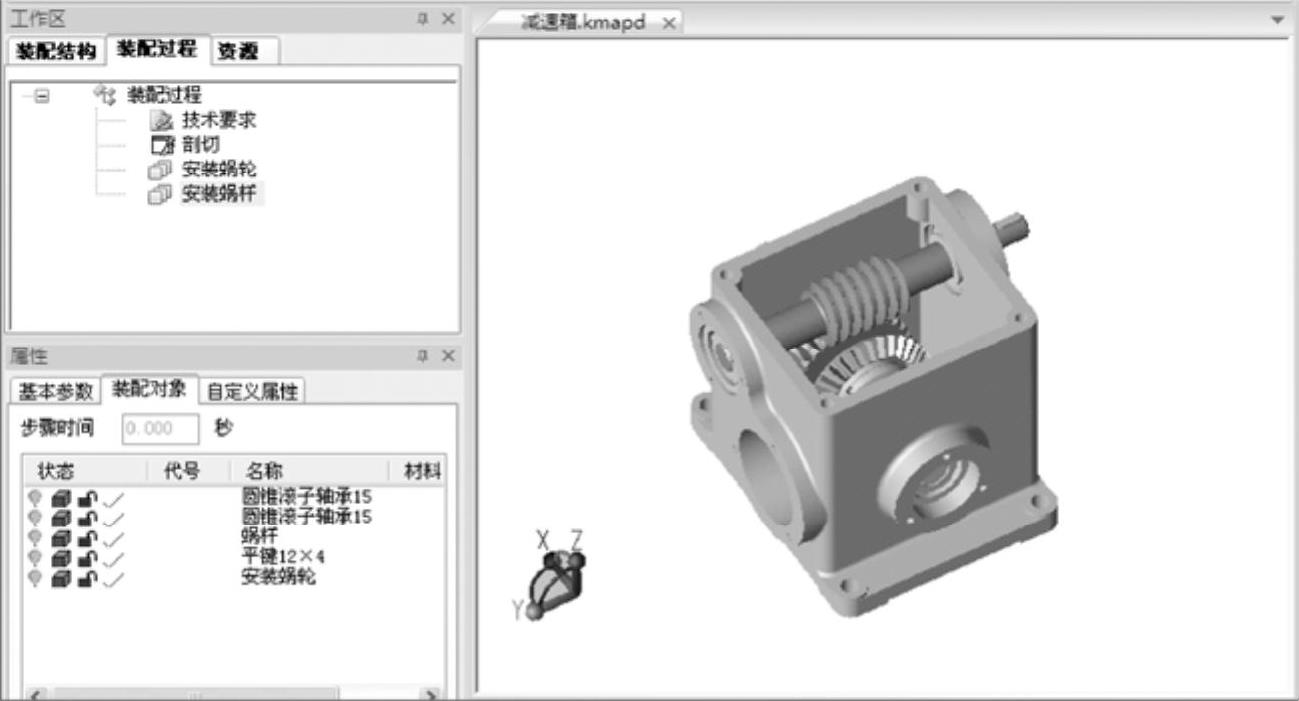Select 剖切 in the process tree
The image size is (1299, 701).
coord(200,145)
